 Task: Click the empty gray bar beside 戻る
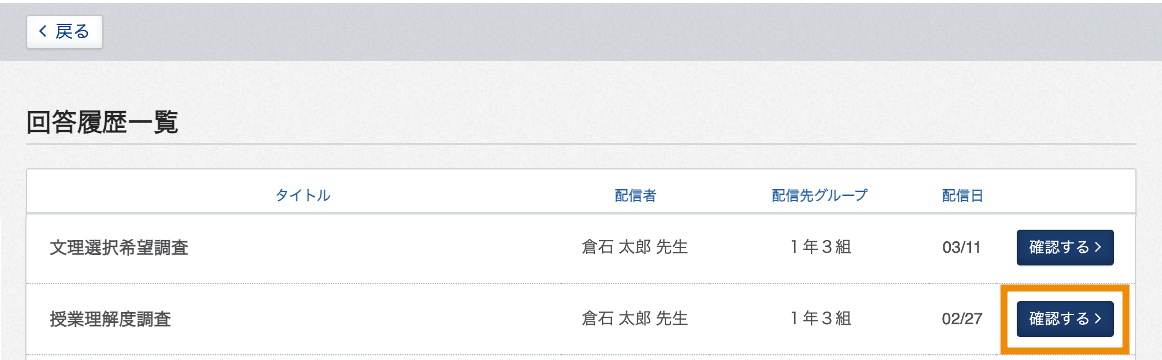pyautogui.click(x=630, y=31)
